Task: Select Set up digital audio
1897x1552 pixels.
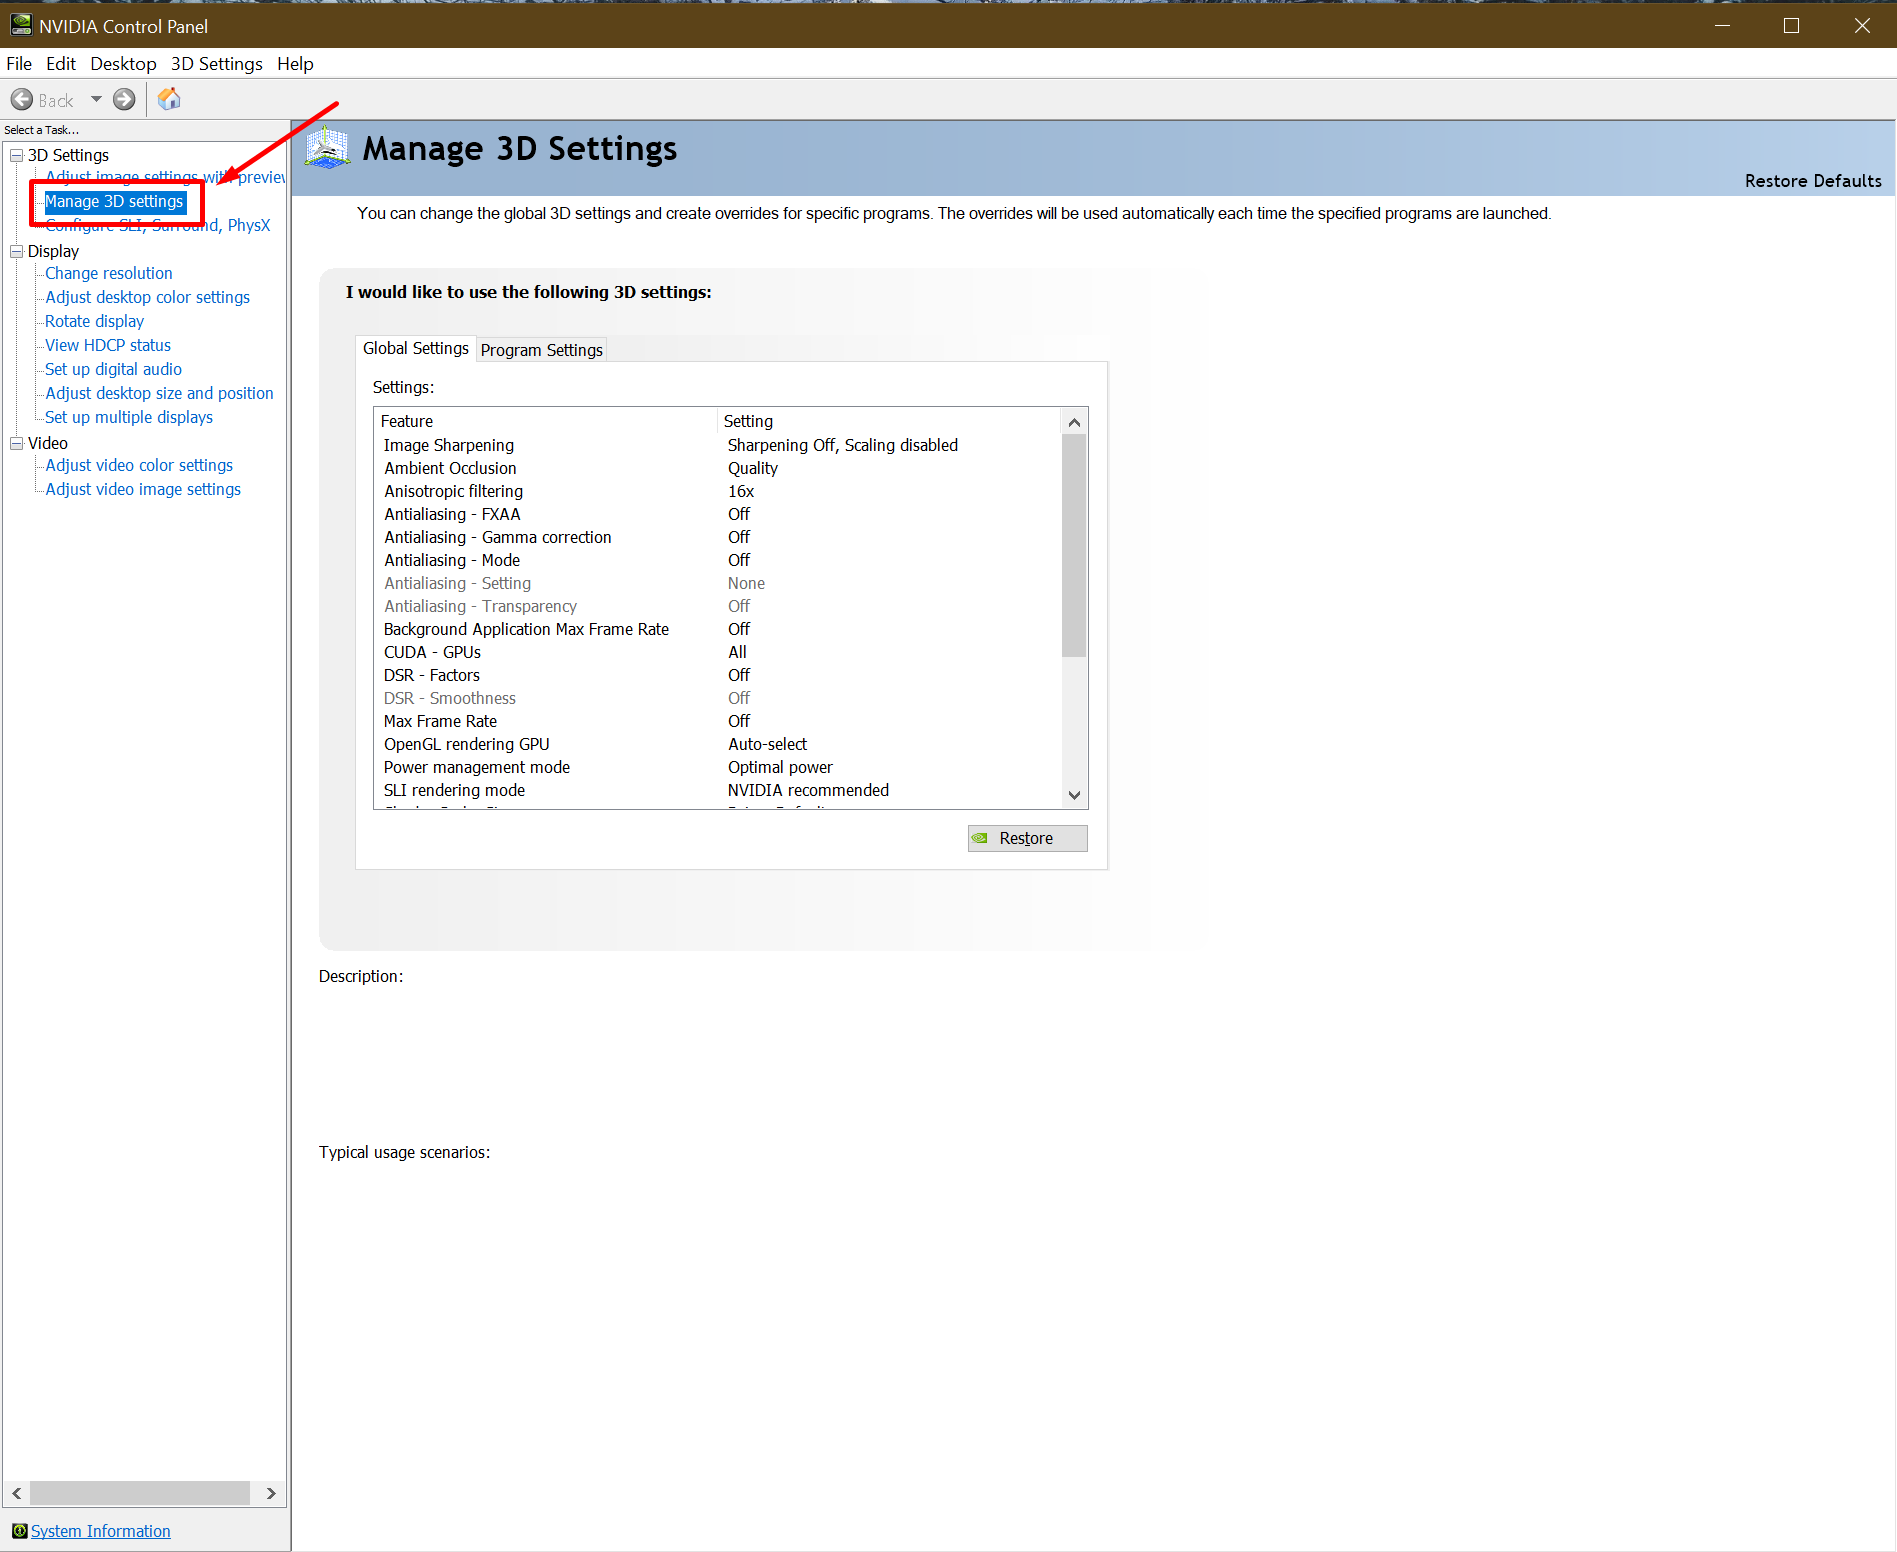Action: [114, 369]
